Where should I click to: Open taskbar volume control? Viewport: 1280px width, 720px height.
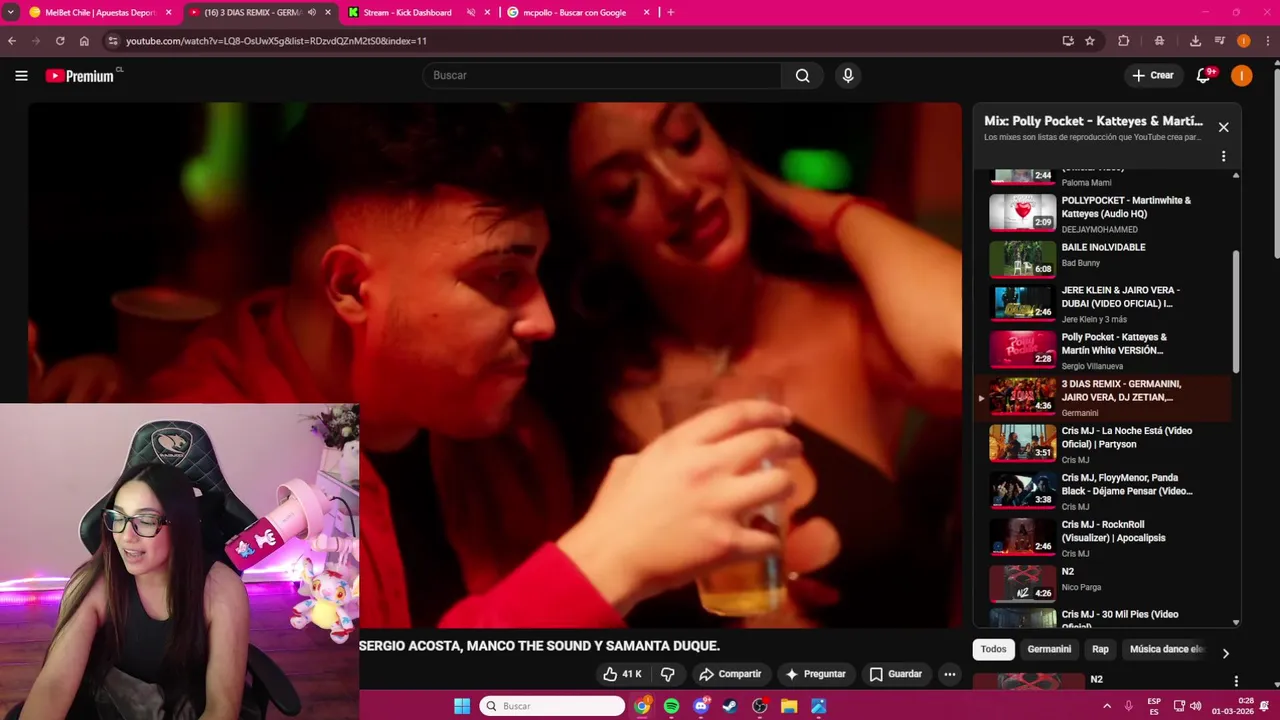(1198, 706)
